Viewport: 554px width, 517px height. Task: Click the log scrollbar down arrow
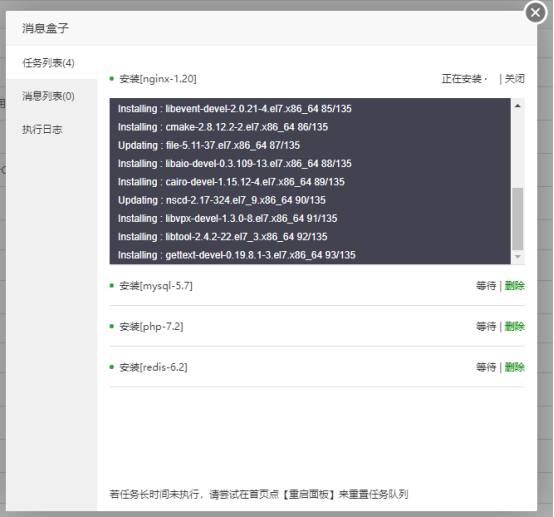[518, 257]
